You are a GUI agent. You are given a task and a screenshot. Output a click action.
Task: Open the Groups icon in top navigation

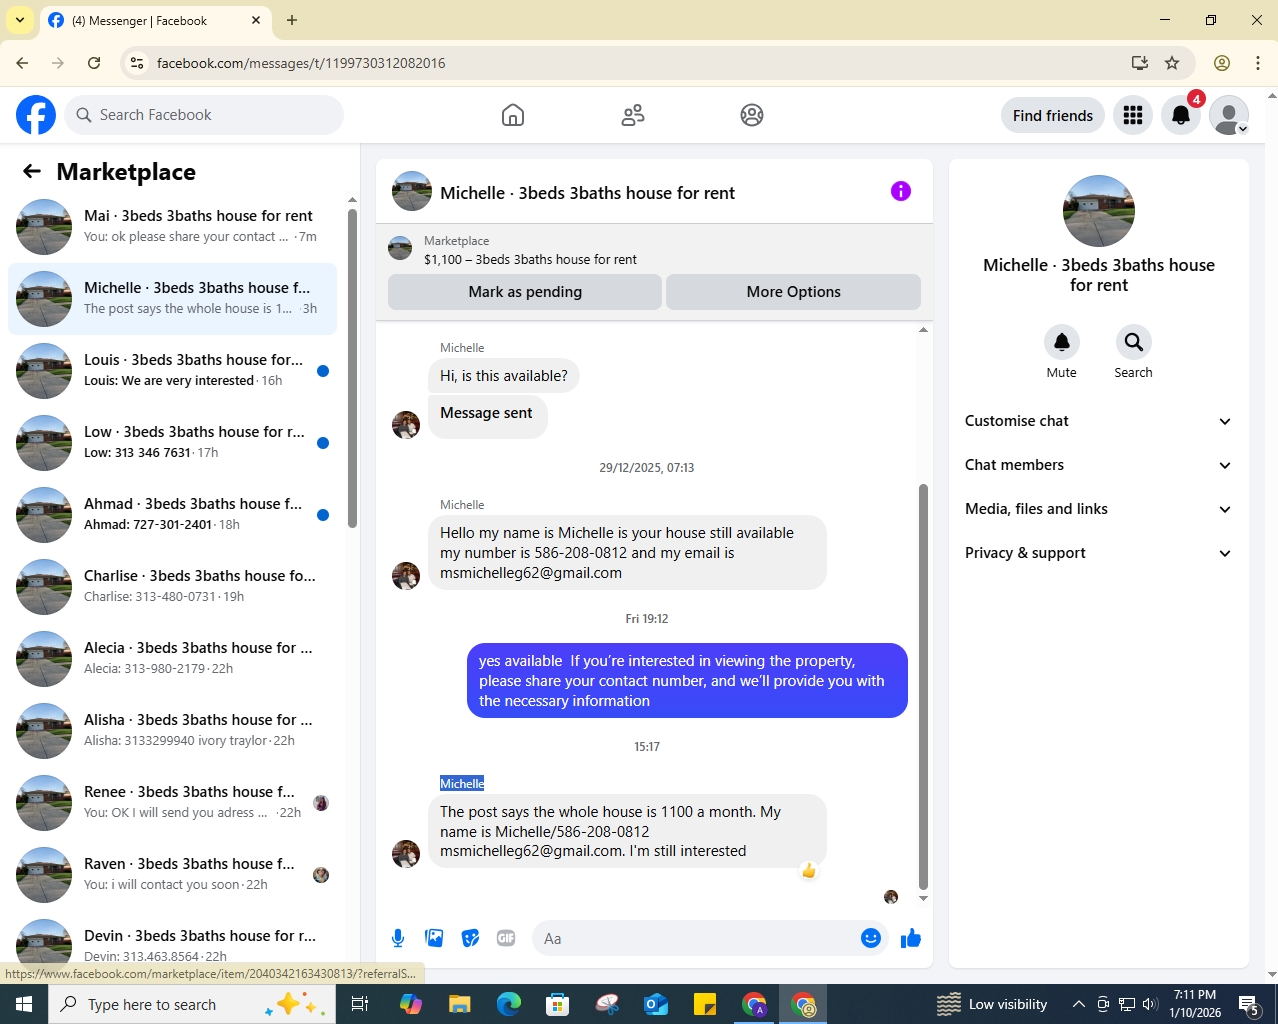(752, 115)
